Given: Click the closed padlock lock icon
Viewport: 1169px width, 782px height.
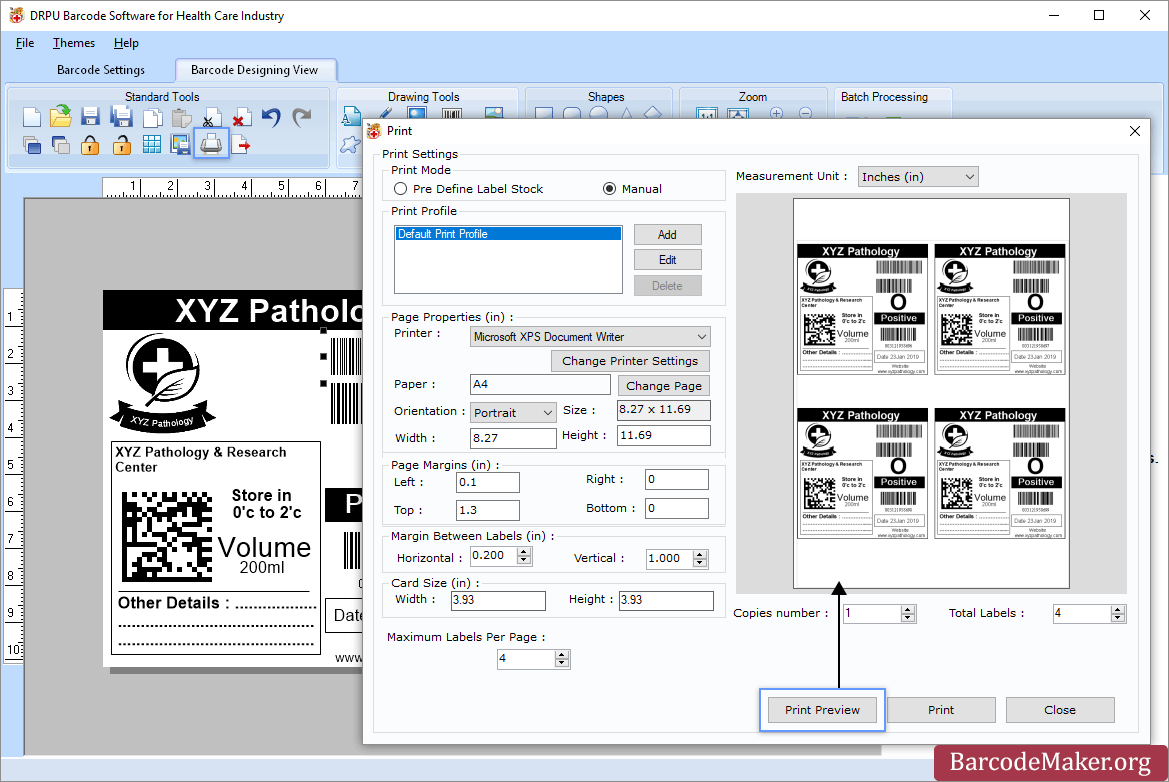Looking at the screenshot, I should pos(90,145).
